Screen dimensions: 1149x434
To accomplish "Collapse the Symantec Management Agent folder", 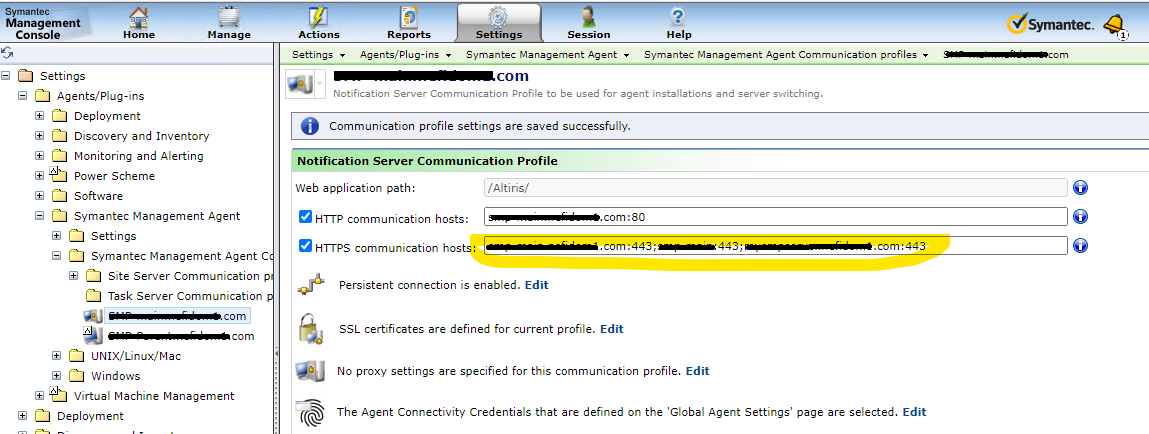I will pyautogui.click(x=40, y=216).
